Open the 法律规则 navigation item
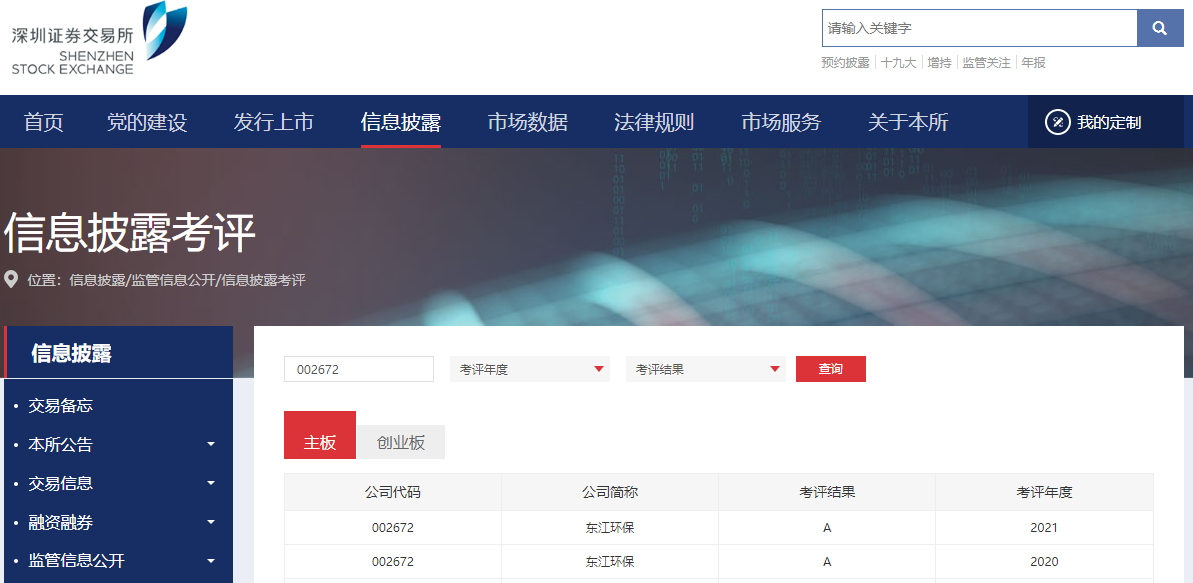The image size is (1193, 583). 654,122
